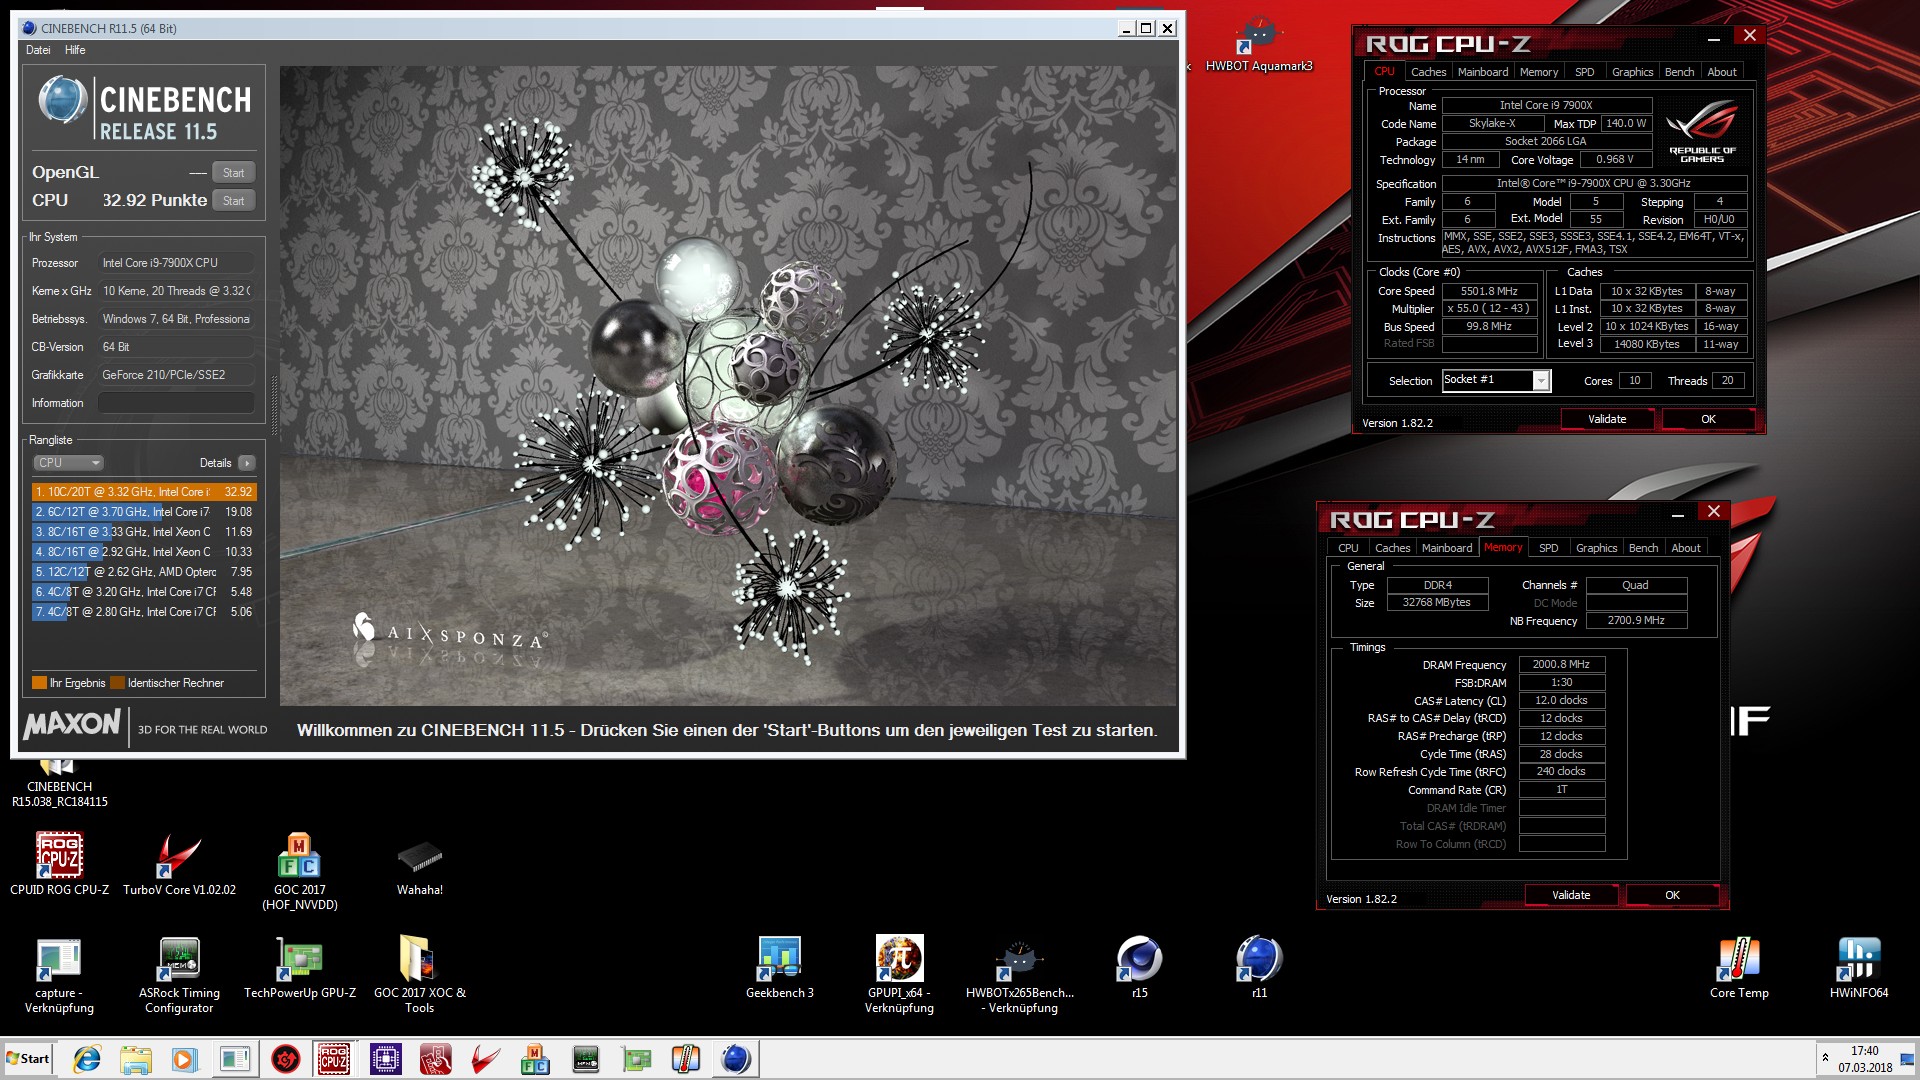Viewport: 1920px width, 1080px height.
Task: Switch to ROG CPU-Z taskbar button
Action: click(334, 1059)
